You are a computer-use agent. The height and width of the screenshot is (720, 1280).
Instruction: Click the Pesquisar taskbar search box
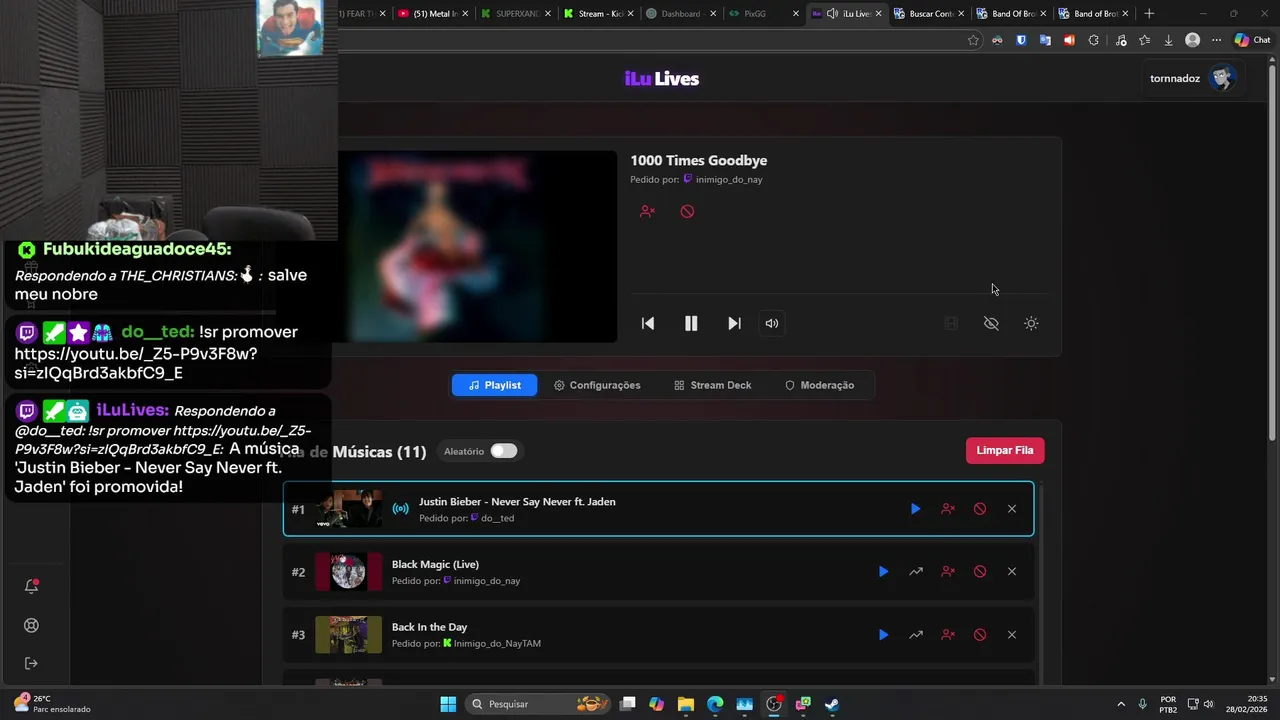(539, 704)
